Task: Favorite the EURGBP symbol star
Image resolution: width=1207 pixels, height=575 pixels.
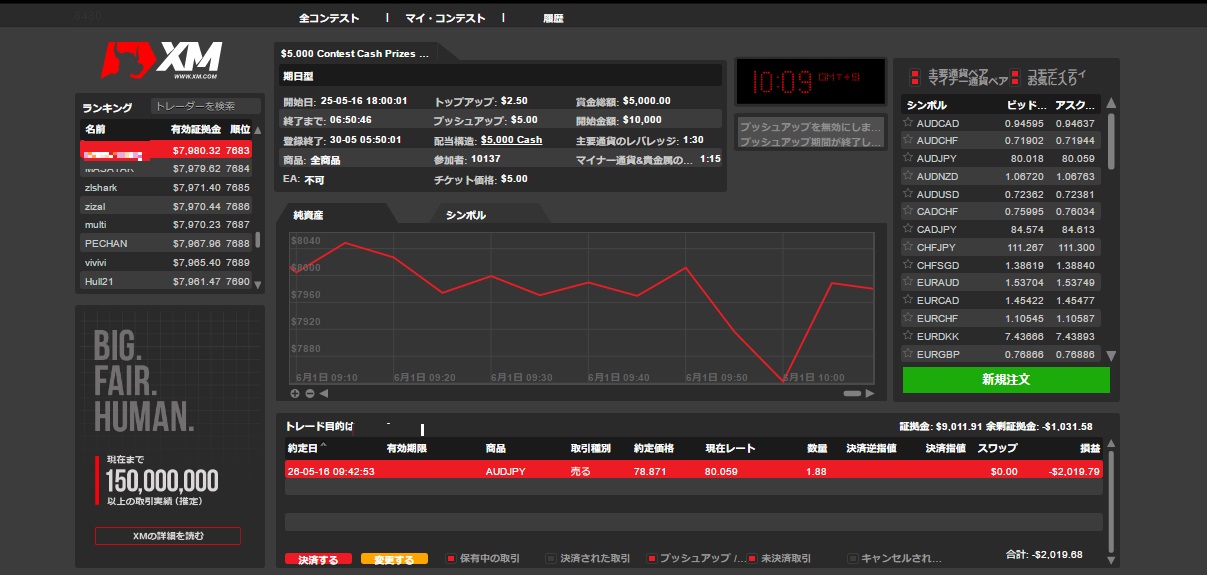Action: [908, 353]
